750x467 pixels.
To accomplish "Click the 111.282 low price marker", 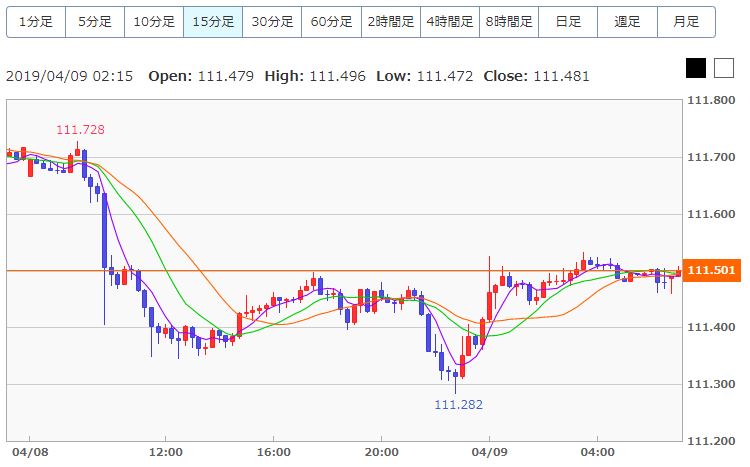I will [x=459, y=405].
